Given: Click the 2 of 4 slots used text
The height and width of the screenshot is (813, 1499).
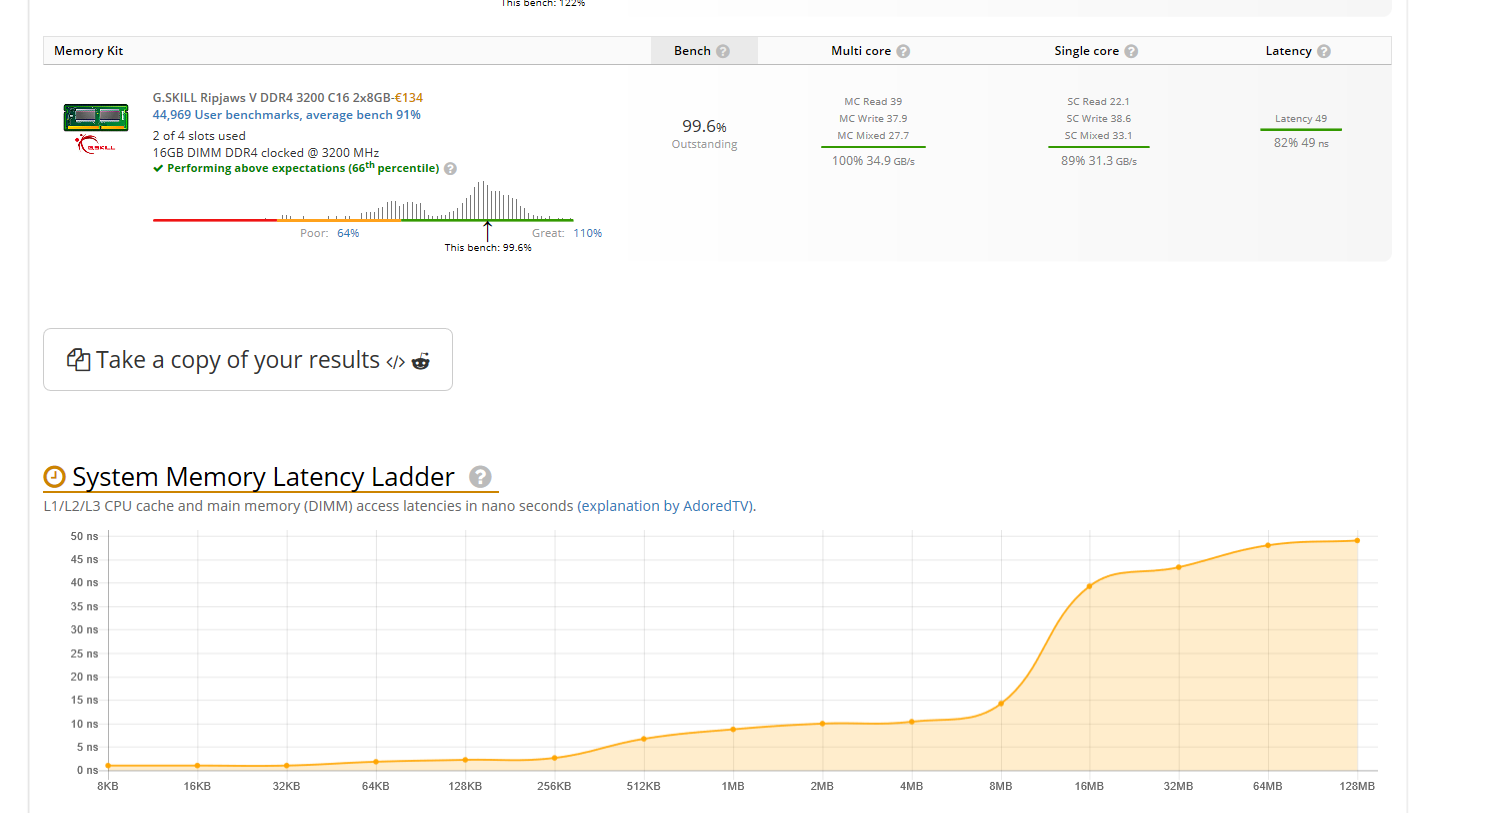Looking at the screenshot, I should coord(199,136).
